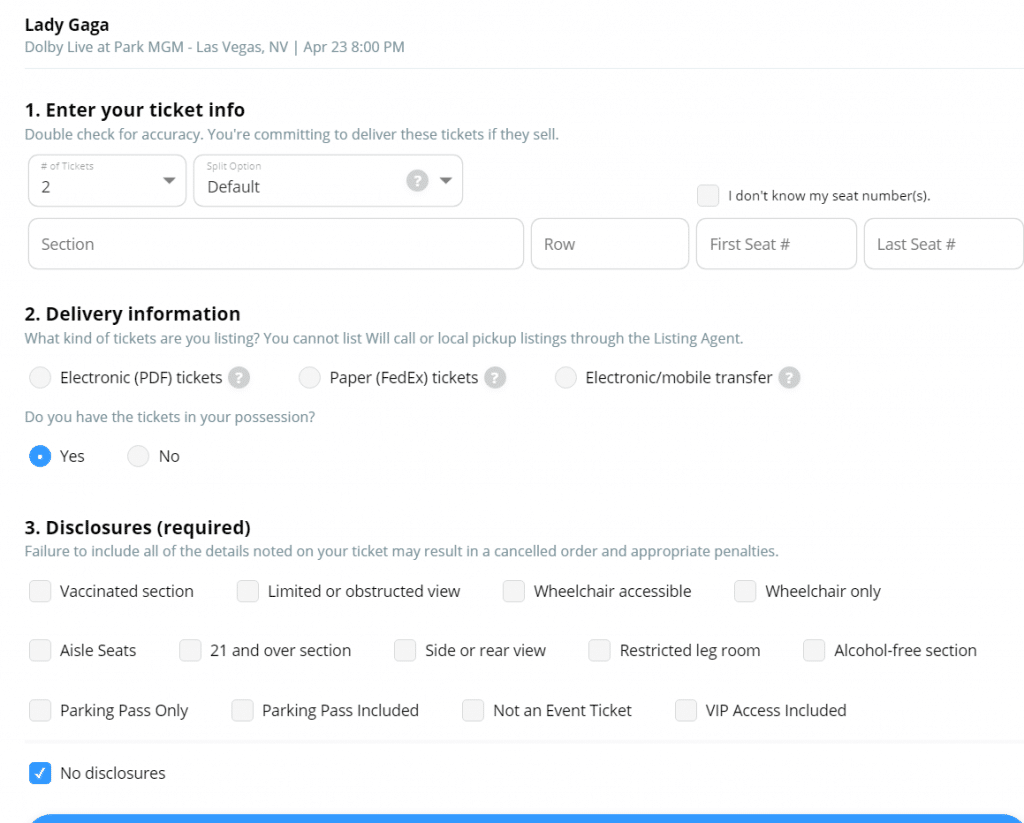Click the Section input field
This screenshot has height=823, width=1024.
pyautogui.click(x=276, y=244)
